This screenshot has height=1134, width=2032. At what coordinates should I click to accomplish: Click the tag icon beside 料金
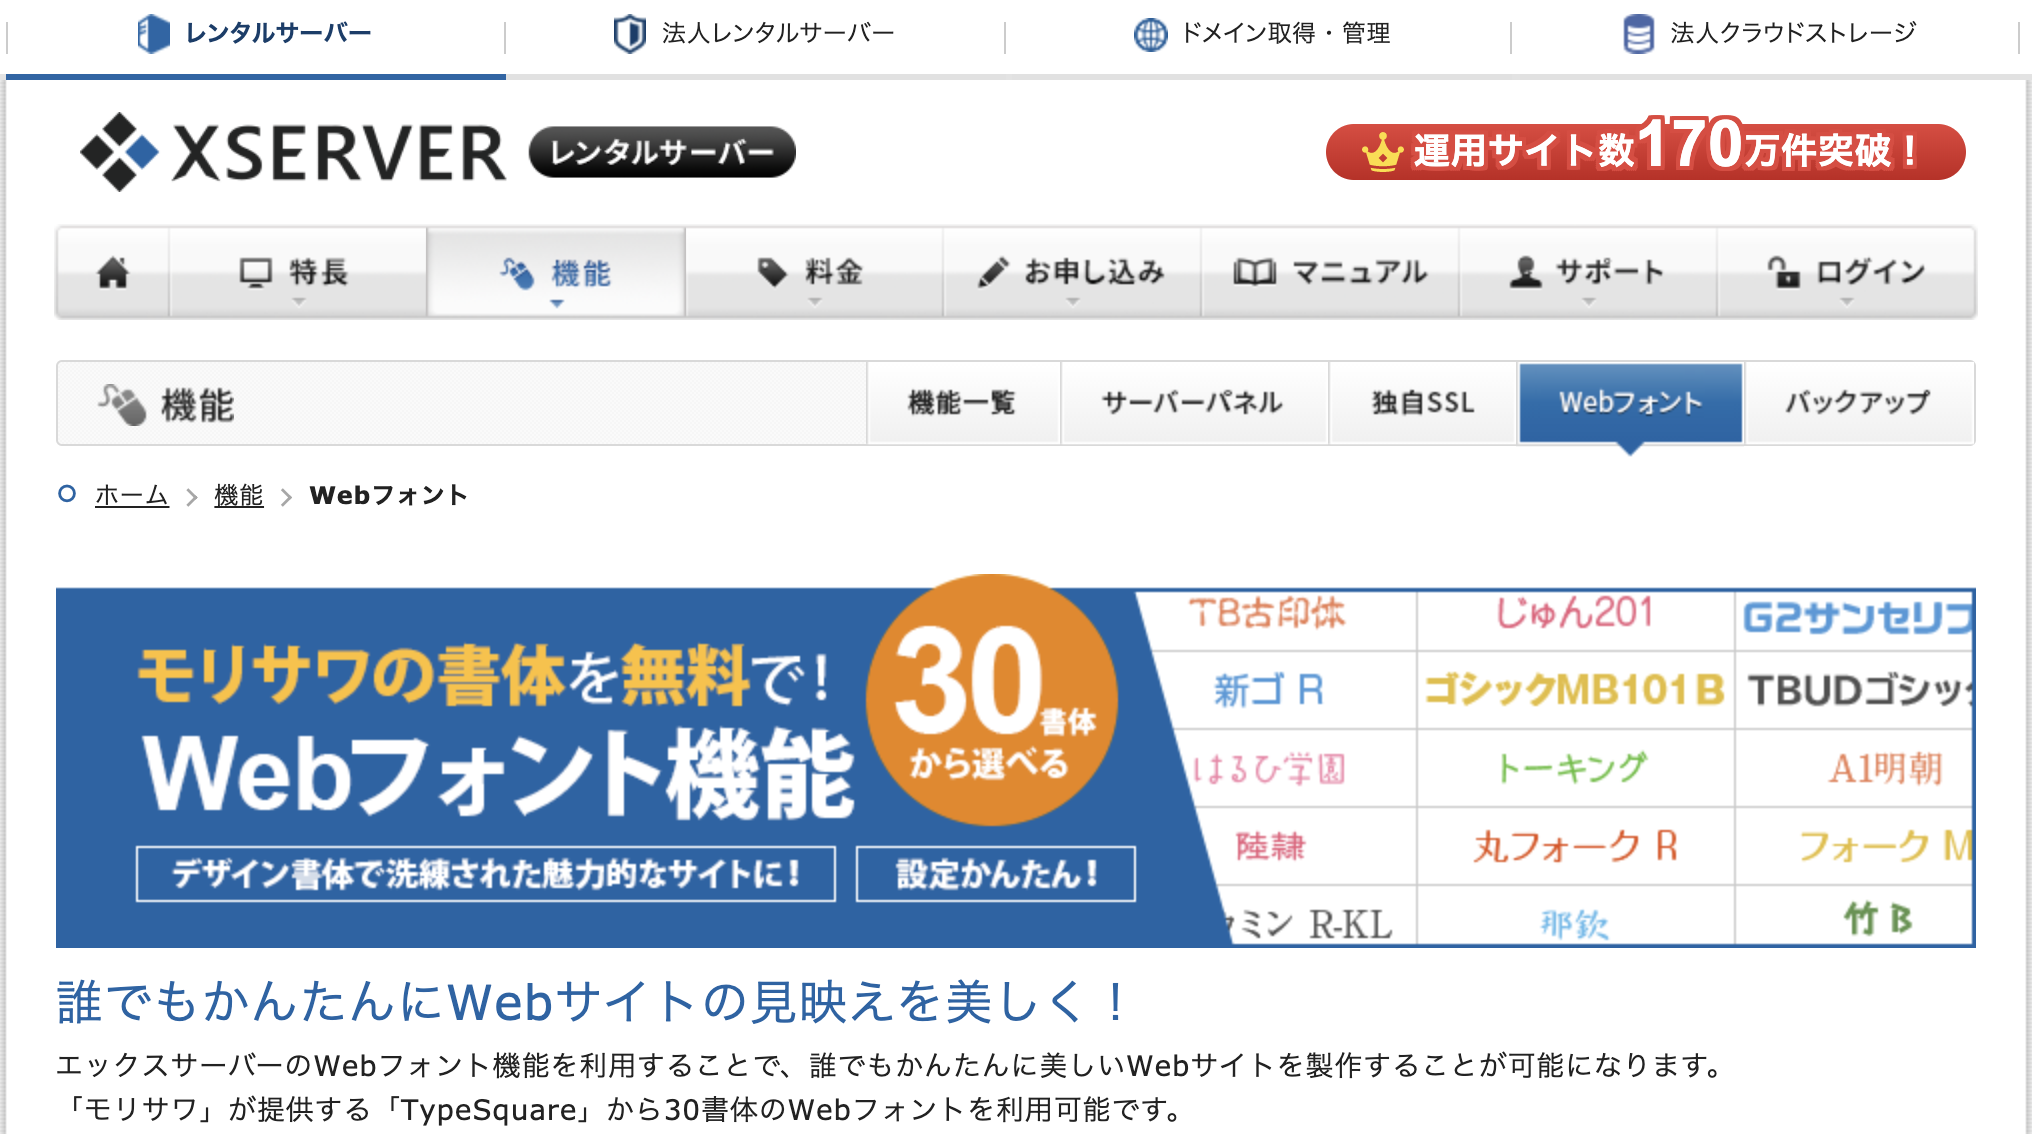772,272
